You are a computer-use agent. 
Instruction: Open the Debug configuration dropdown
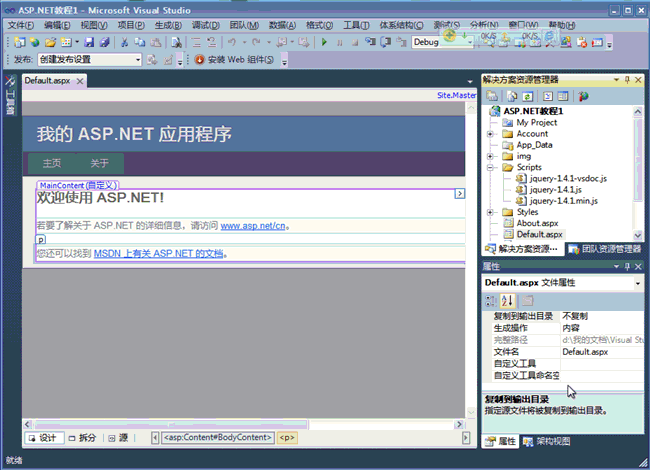[470, 42]
